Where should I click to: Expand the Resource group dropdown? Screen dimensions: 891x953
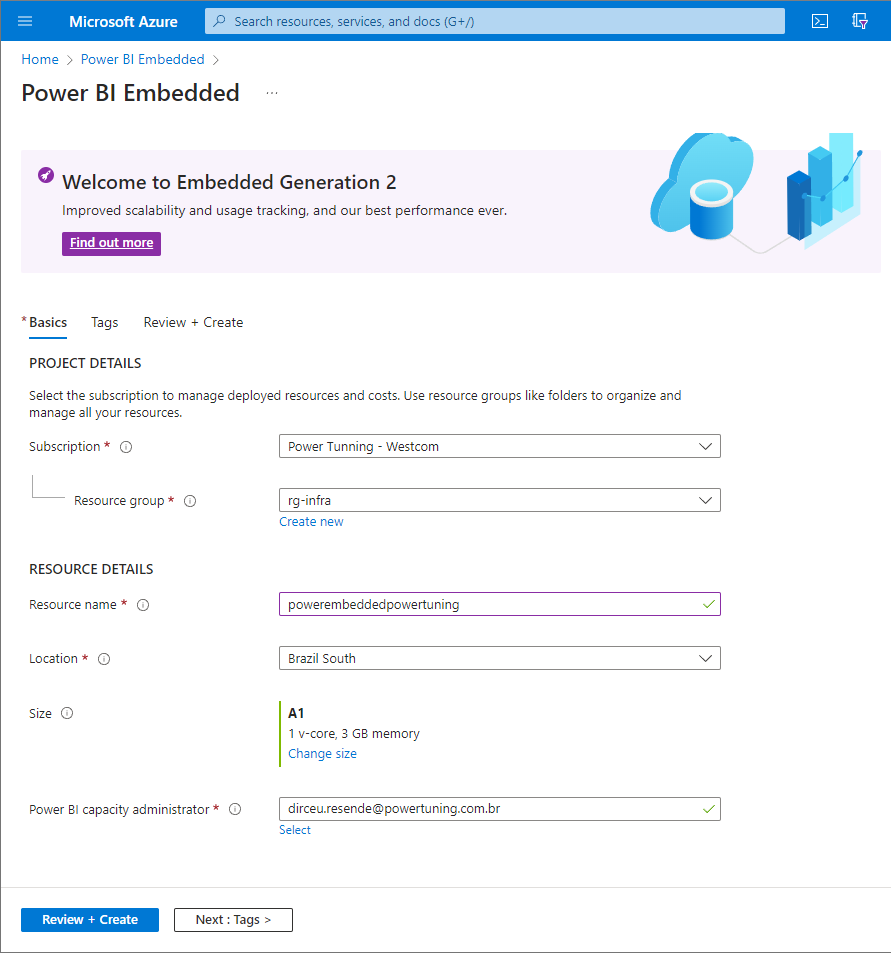(499, 500)
